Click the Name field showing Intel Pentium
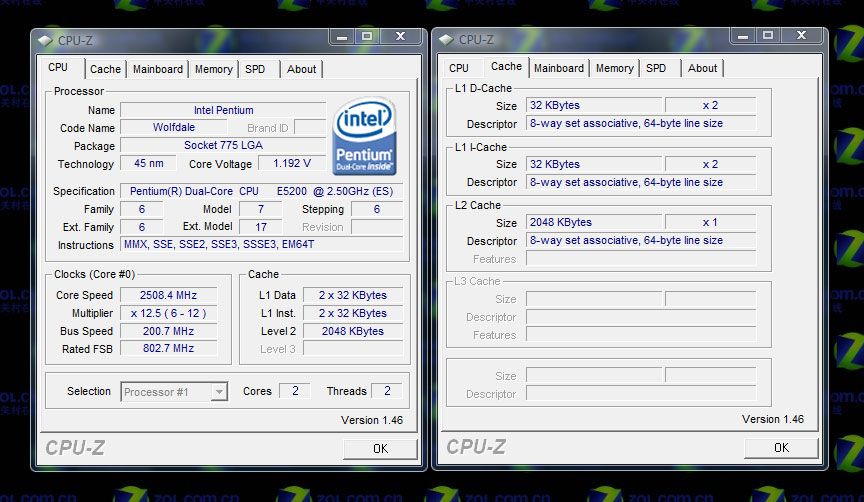Screen dimensions: 864x502 [223, 110]
